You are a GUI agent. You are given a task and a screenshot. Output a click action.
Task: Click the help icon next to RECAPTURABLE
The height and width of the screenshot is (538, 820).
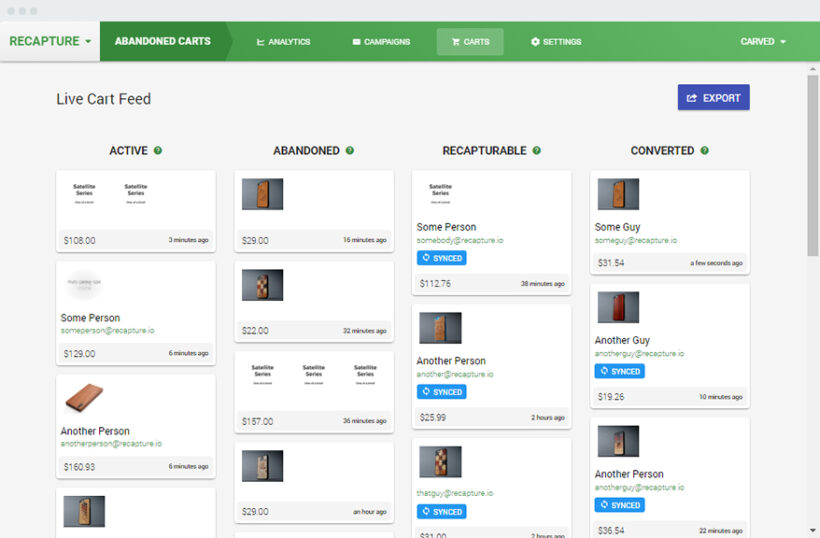tap(536, 151)
